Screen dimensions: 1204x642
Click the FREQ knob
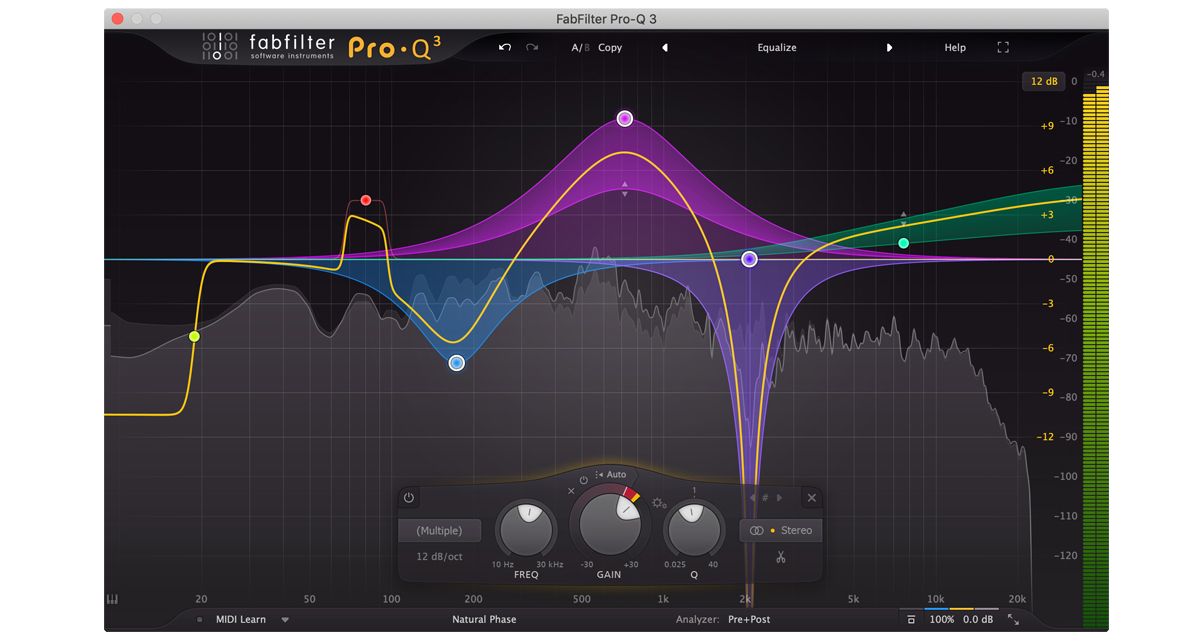tap(527, 530)
